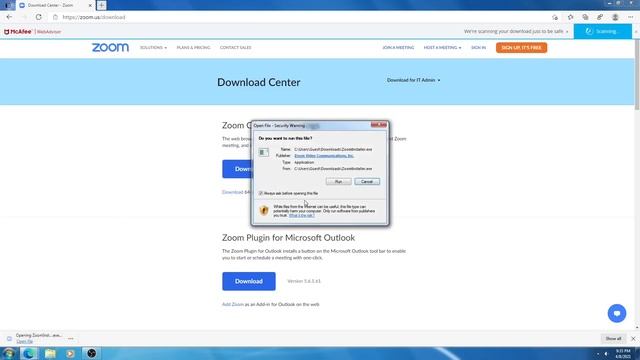Open the browser favorites star icon
Screen dimensions: 640x360
[x=570, y=17]
